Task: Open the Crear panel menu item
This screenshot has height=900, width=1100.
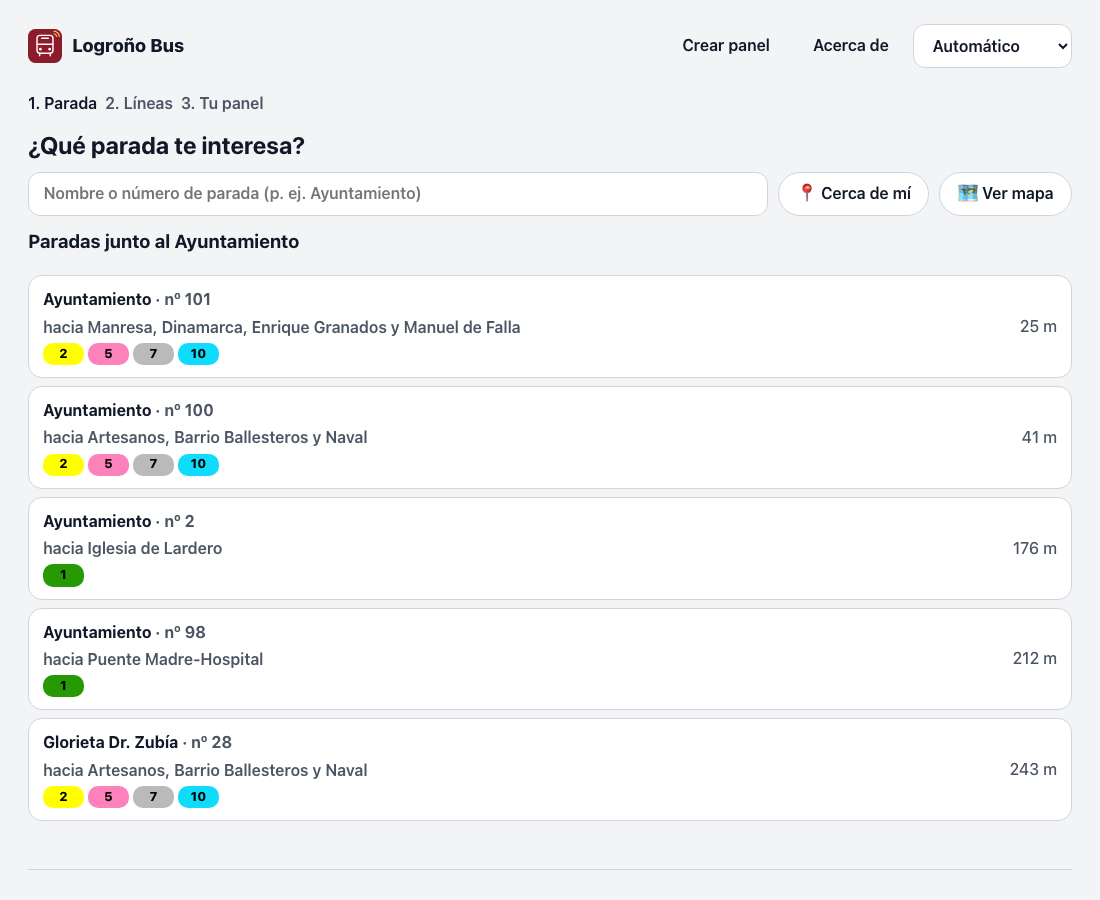Action: [726, 46]
